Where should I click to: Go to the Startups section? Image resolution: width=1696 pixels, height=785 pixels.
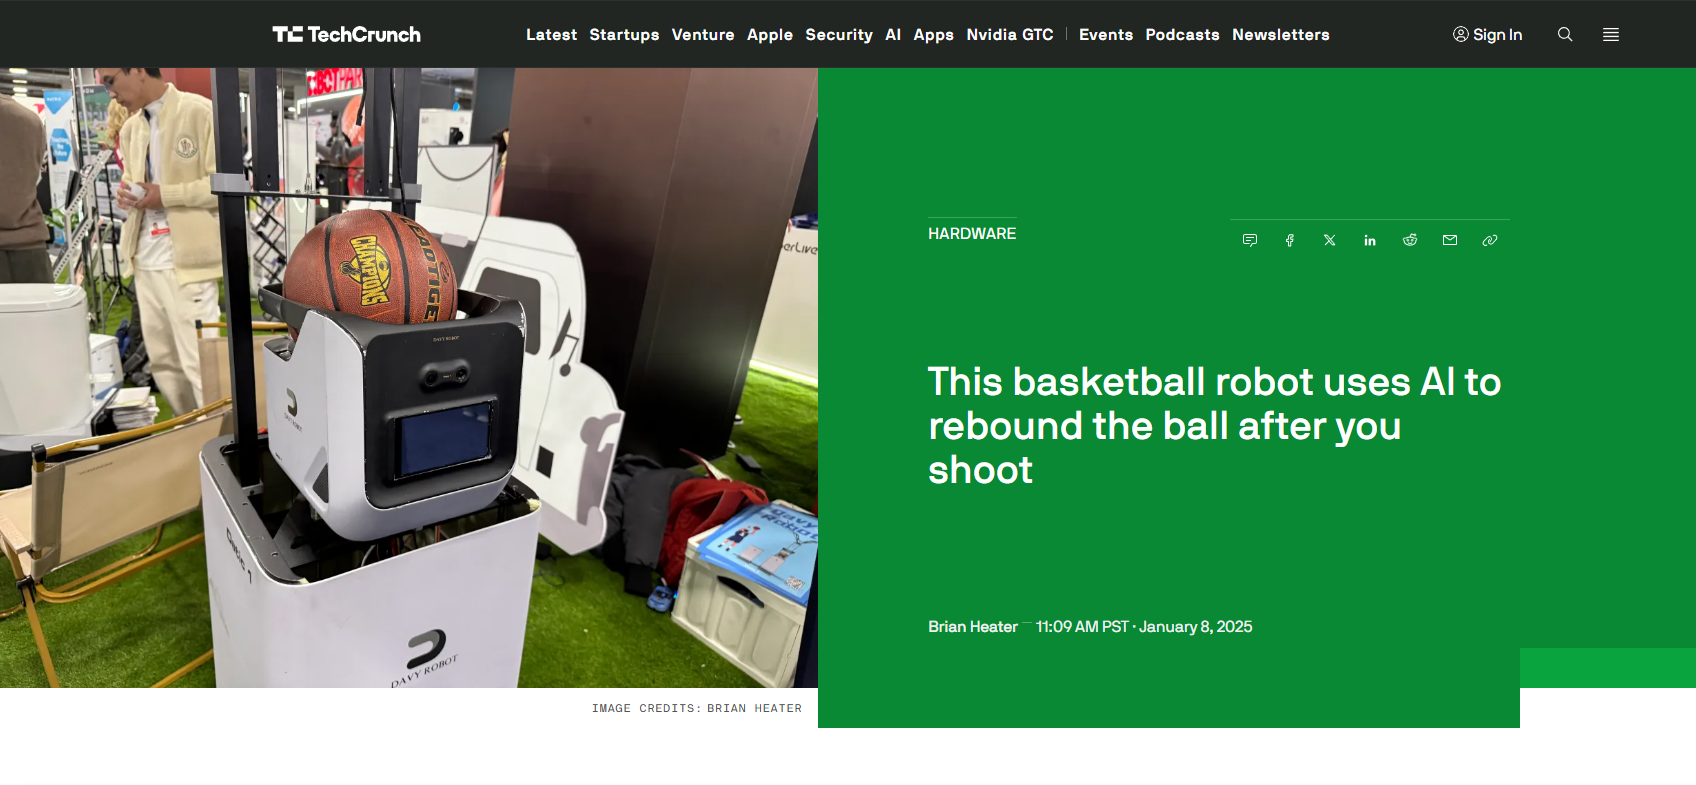[624, 34]
